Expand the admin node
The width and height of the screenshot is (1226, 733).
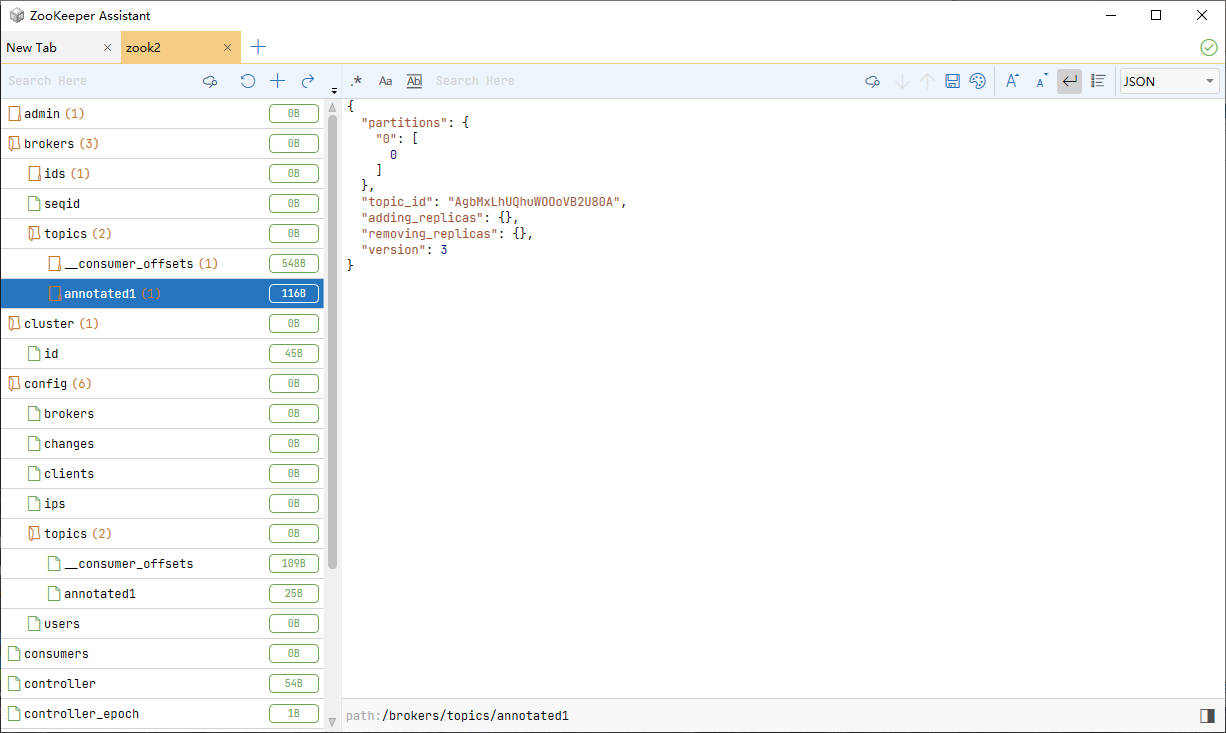pyautogui.click(x=14, y=114)
